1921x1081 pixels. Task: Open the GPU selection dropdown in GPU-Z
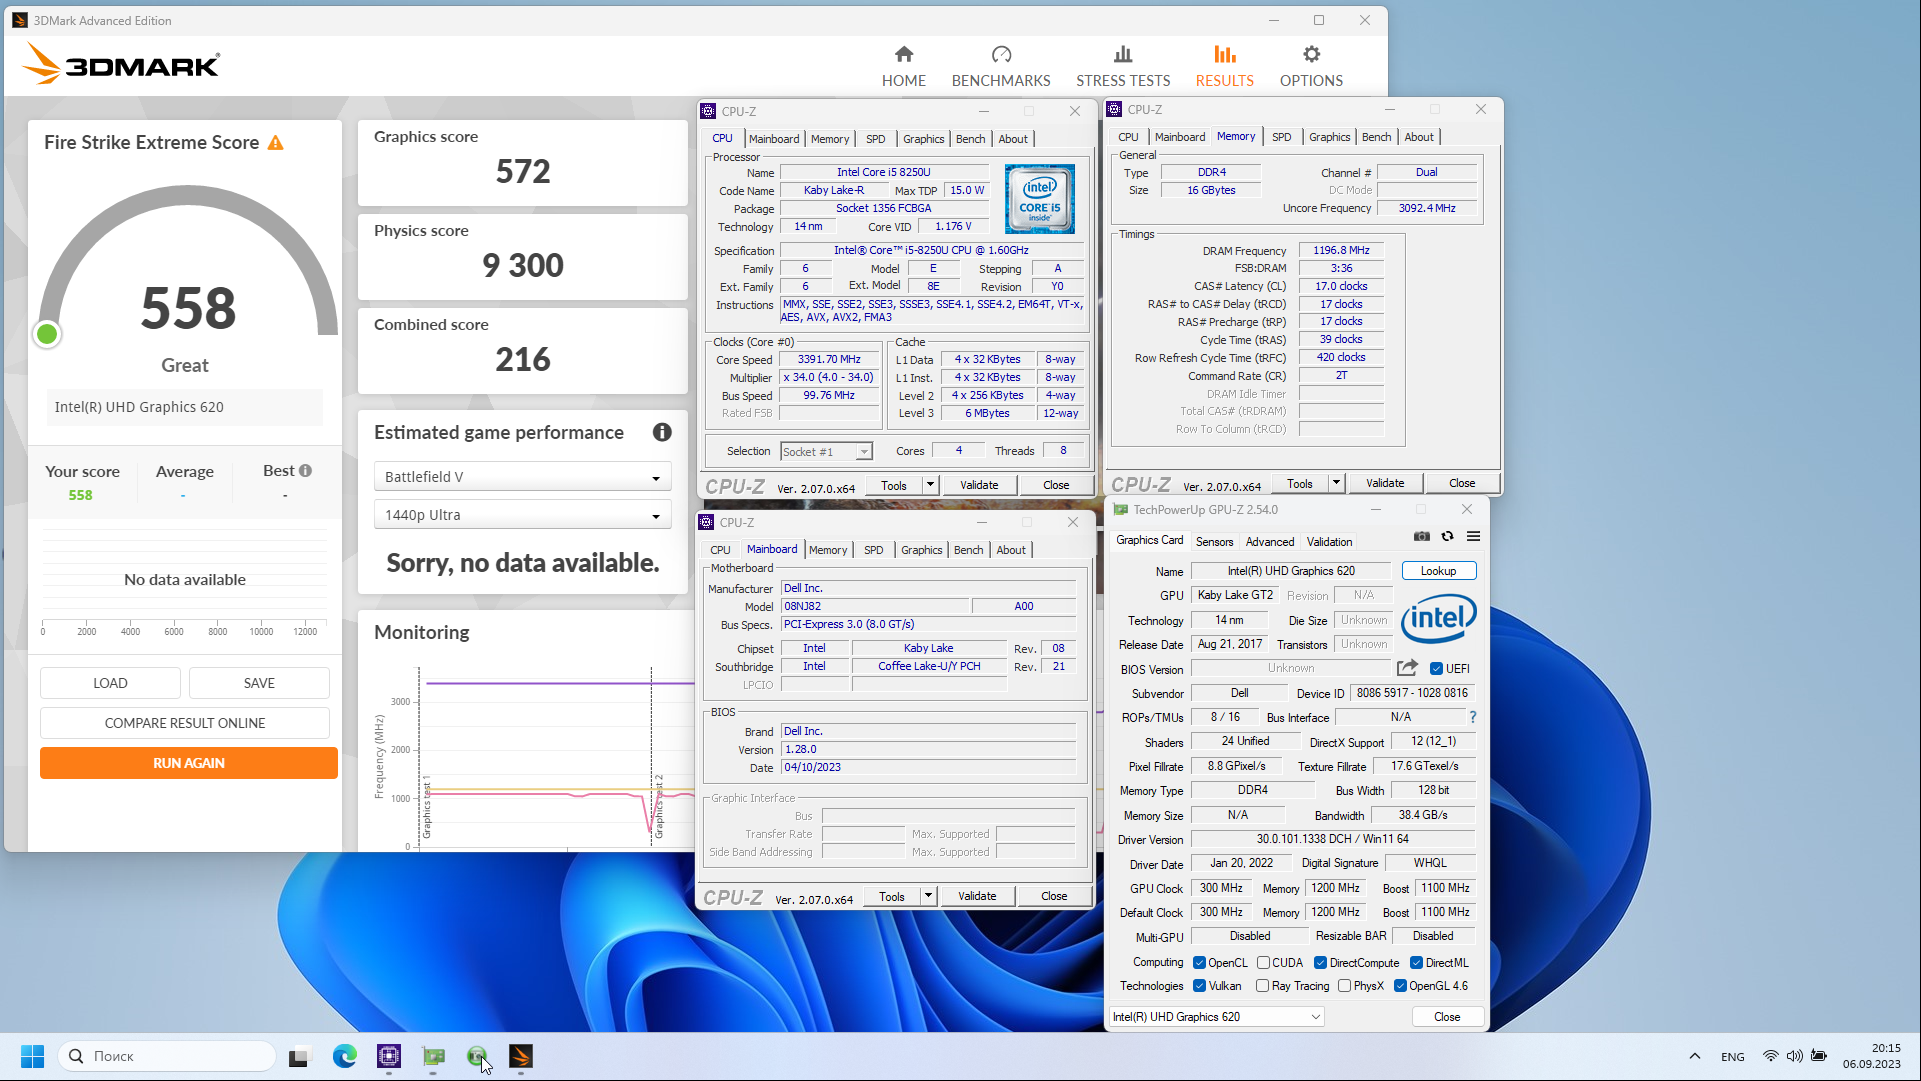click(x=1217, y=1017)
